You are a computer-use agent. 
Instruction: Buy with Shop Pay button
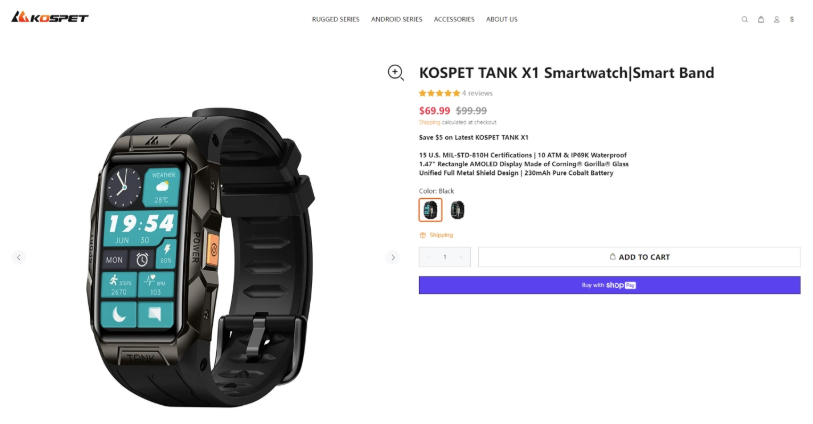tap(610, 285)
